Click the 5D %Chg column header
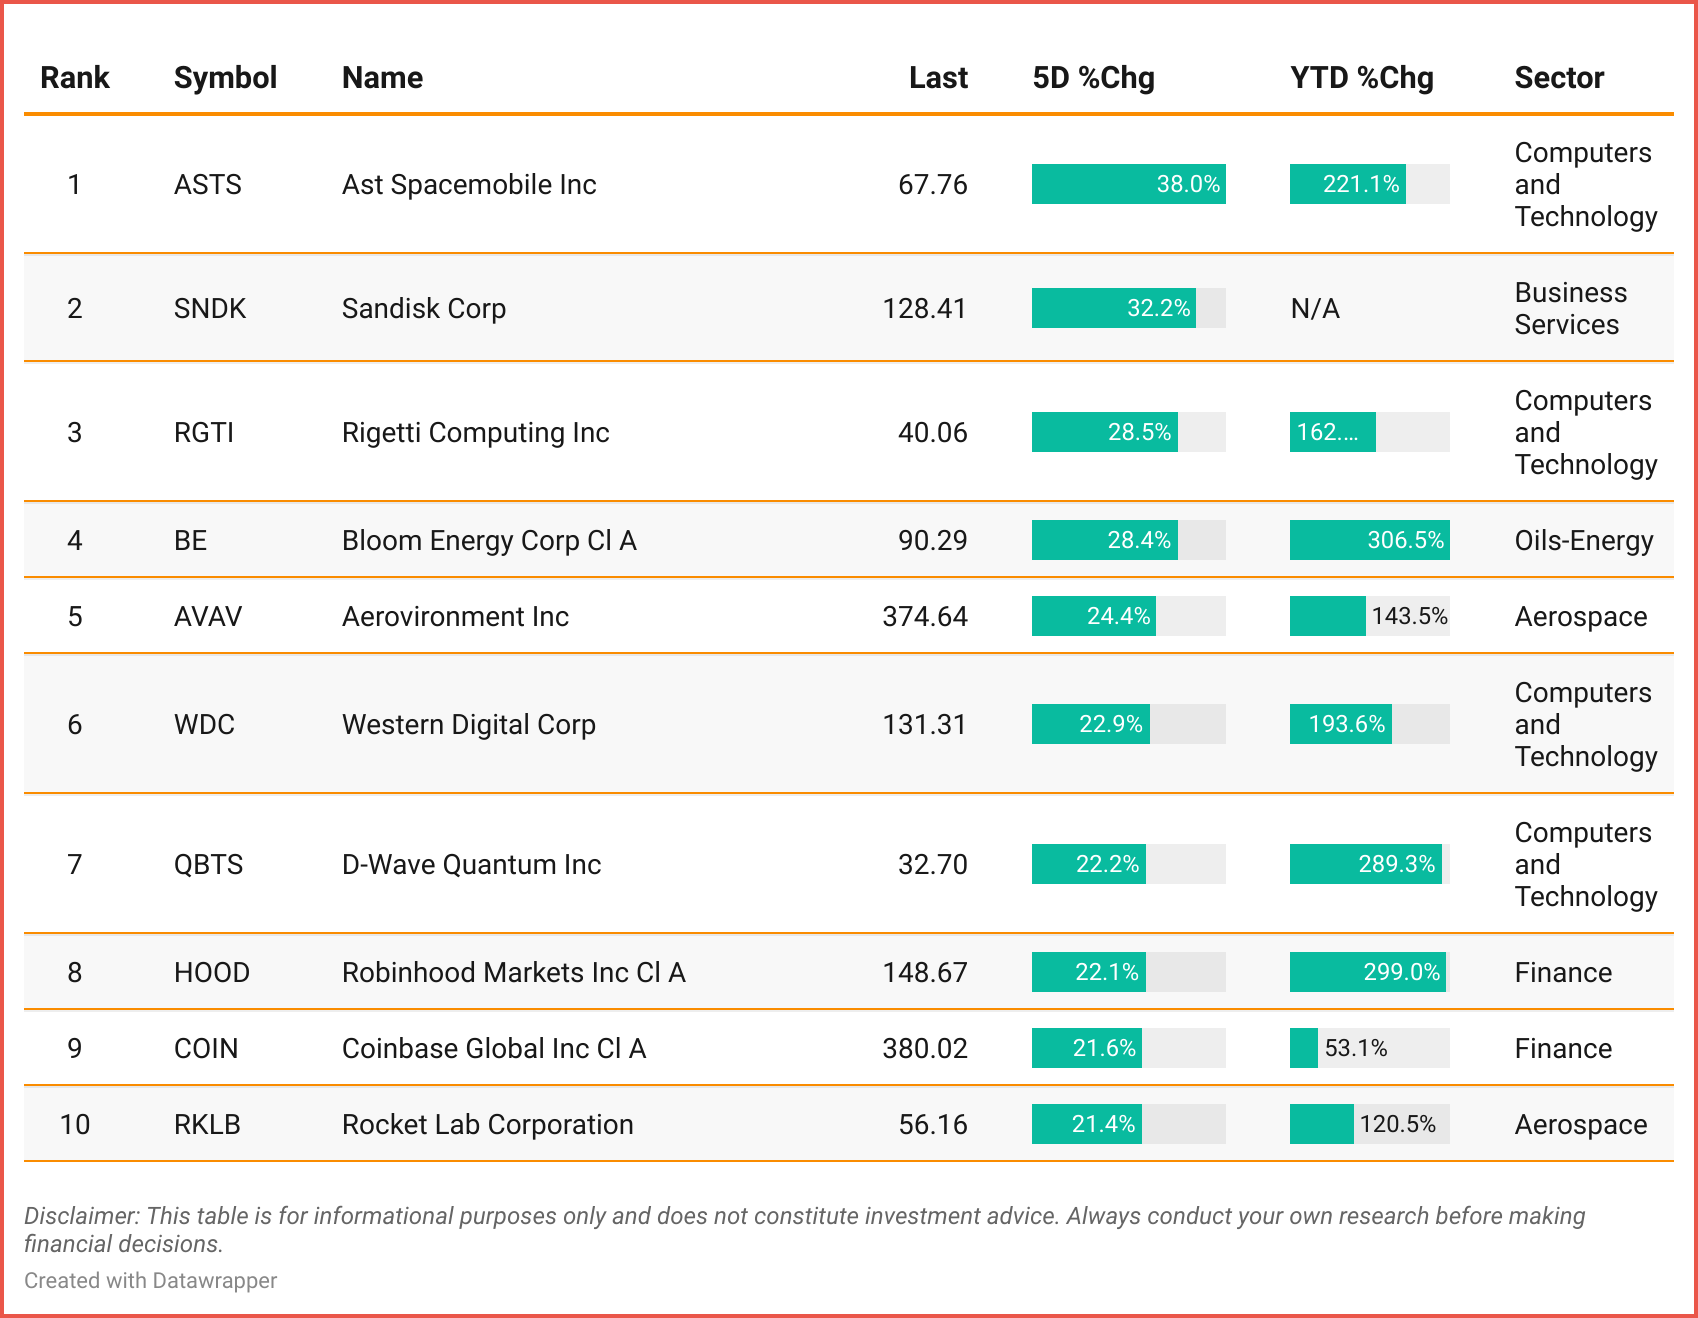1698x1318 pixels. (x=1093, y=78)
